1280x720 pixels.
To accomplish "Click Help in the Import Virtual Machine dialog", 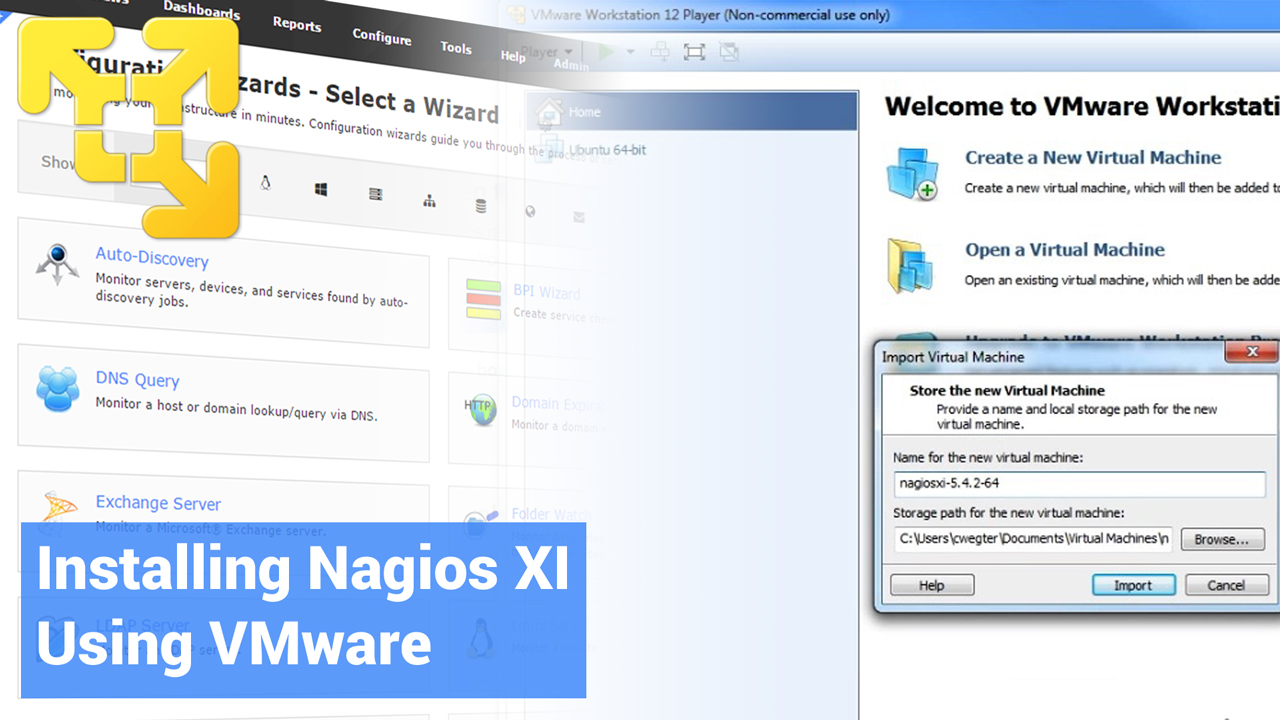I will coord(932,585).
